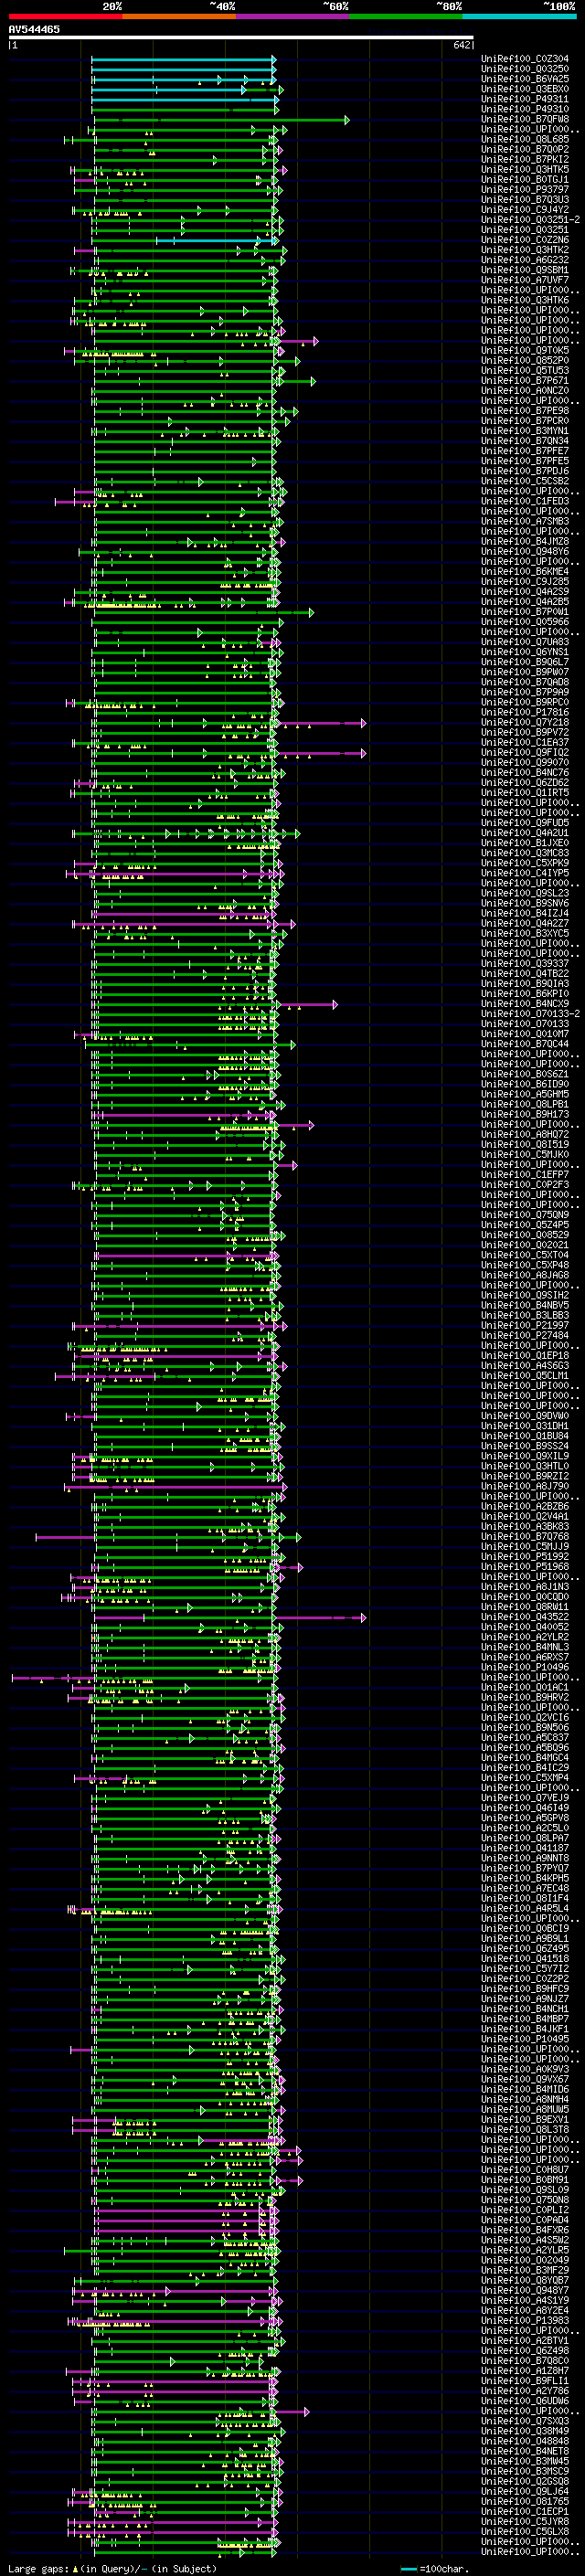Select hit label UniRef100_B0TGJ1
This screenshot has width=585, height=2576.
click(x=525, y=180)
